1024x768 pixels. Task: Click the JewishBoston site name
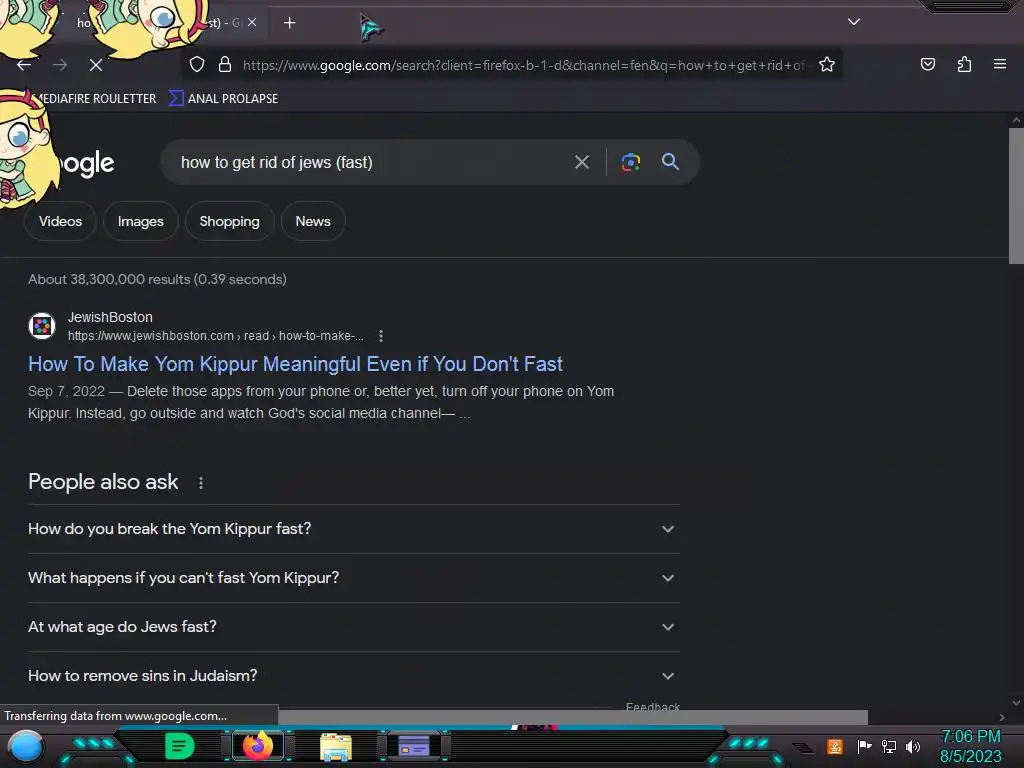coord(110,317)
